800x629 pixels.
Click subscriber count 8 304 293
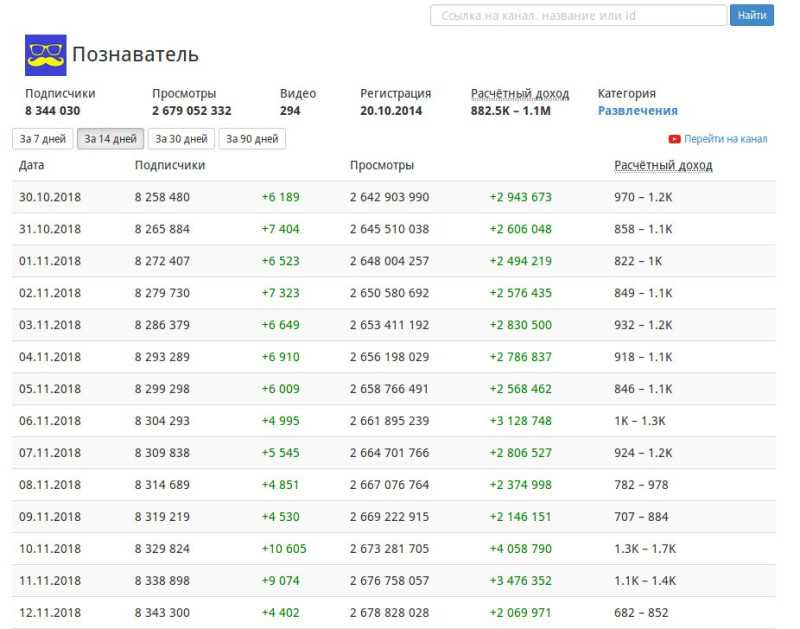[x=162, y=421]
